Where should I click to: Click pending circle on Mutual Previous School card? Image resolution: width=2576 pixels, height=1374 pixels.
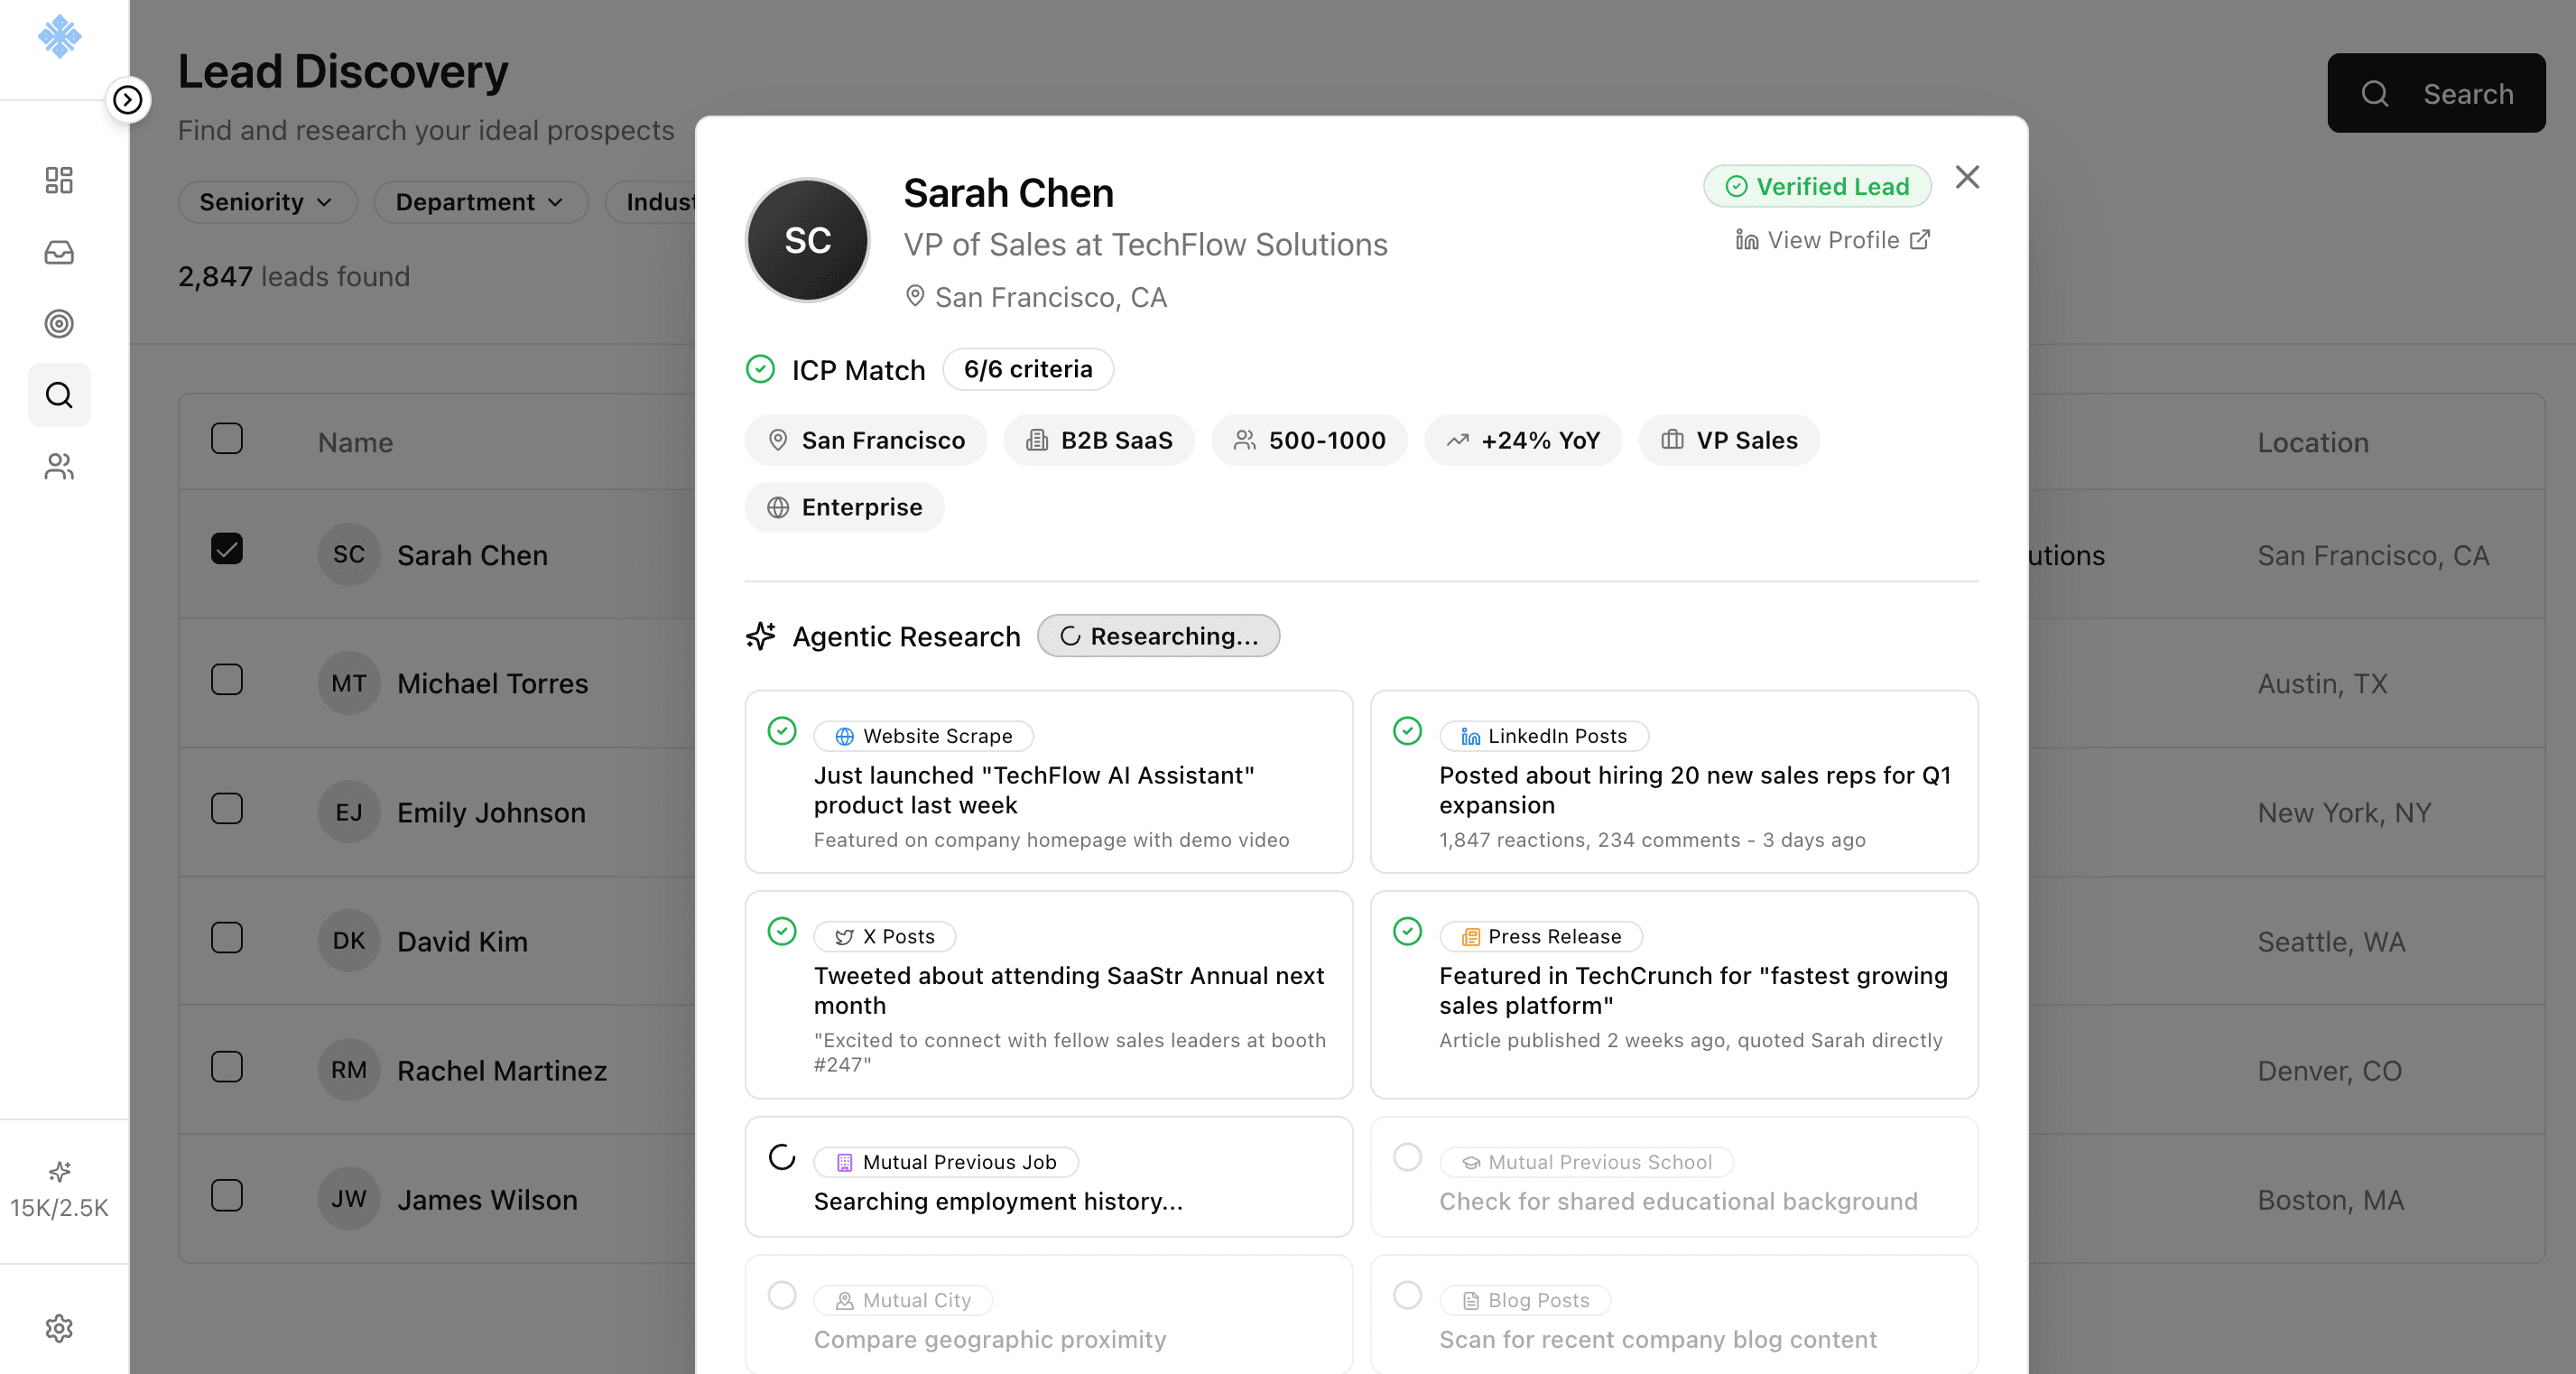[x=1407, y=1157]
